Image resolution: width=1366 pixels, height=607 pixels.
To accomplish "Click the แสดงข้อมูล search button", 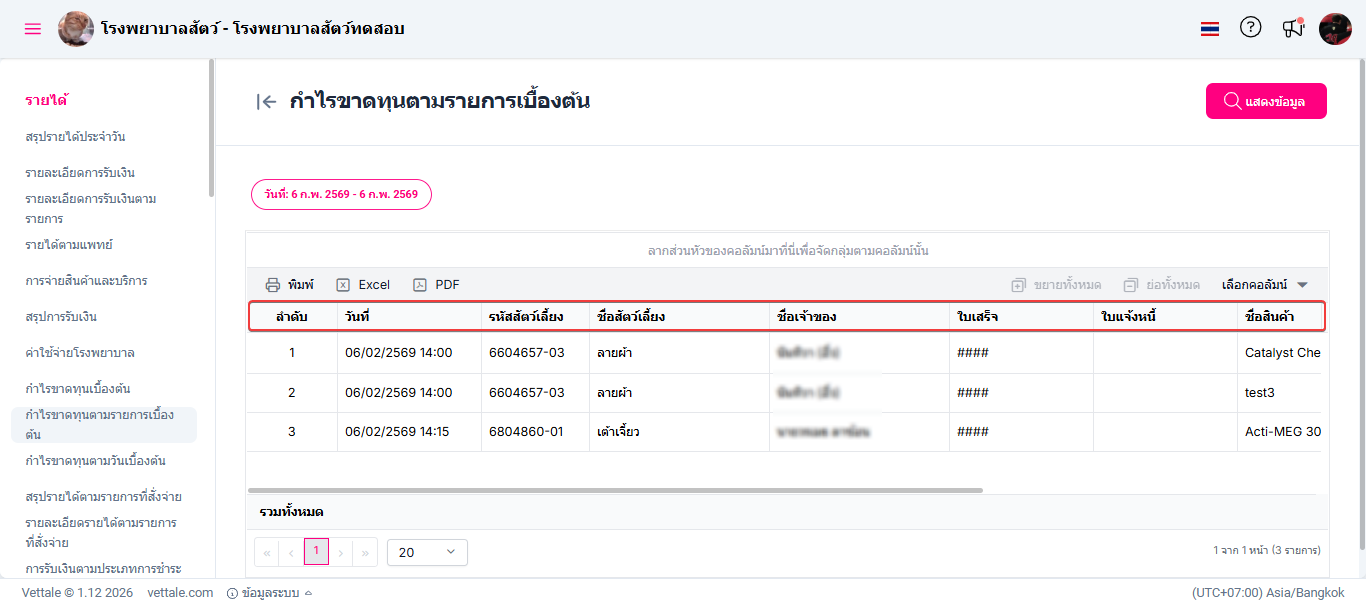I will tap(1266, 101).
